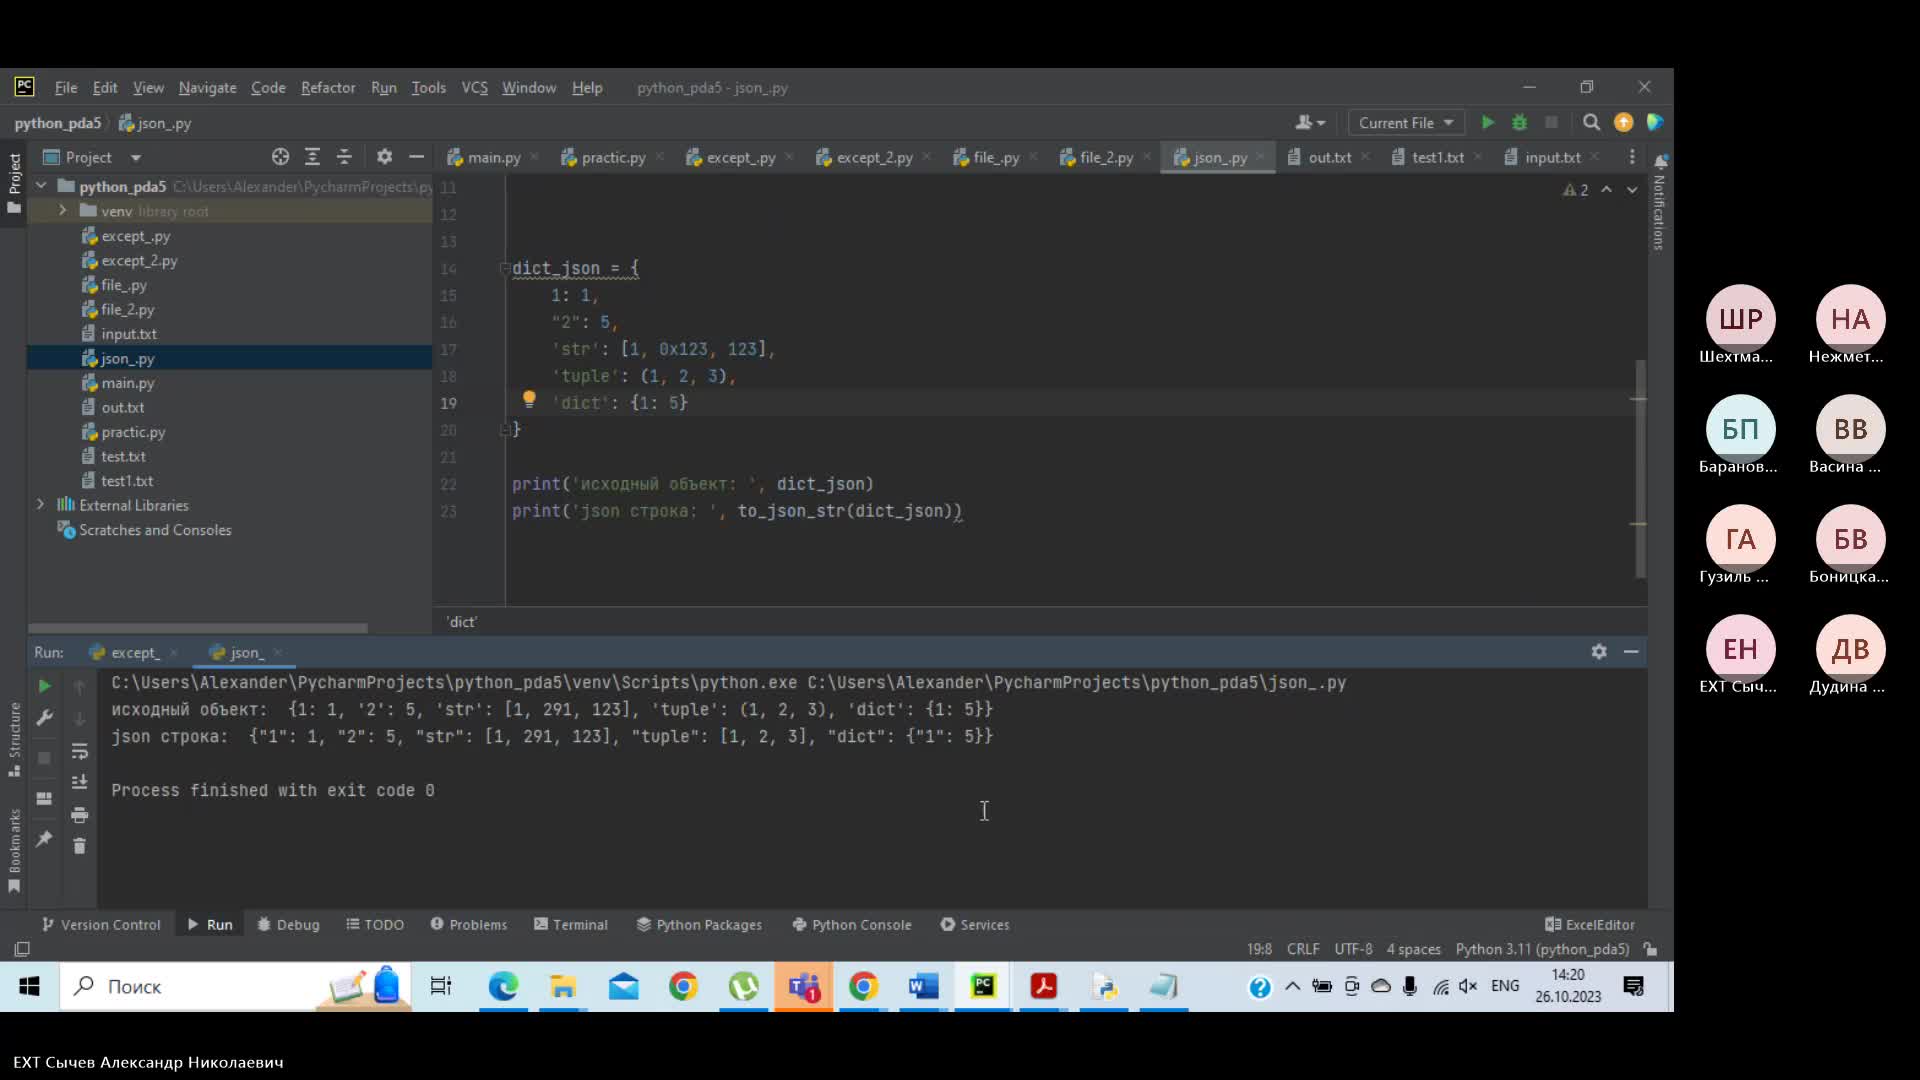
Task: Open test1.txt in Project tree
Action: 126,481
